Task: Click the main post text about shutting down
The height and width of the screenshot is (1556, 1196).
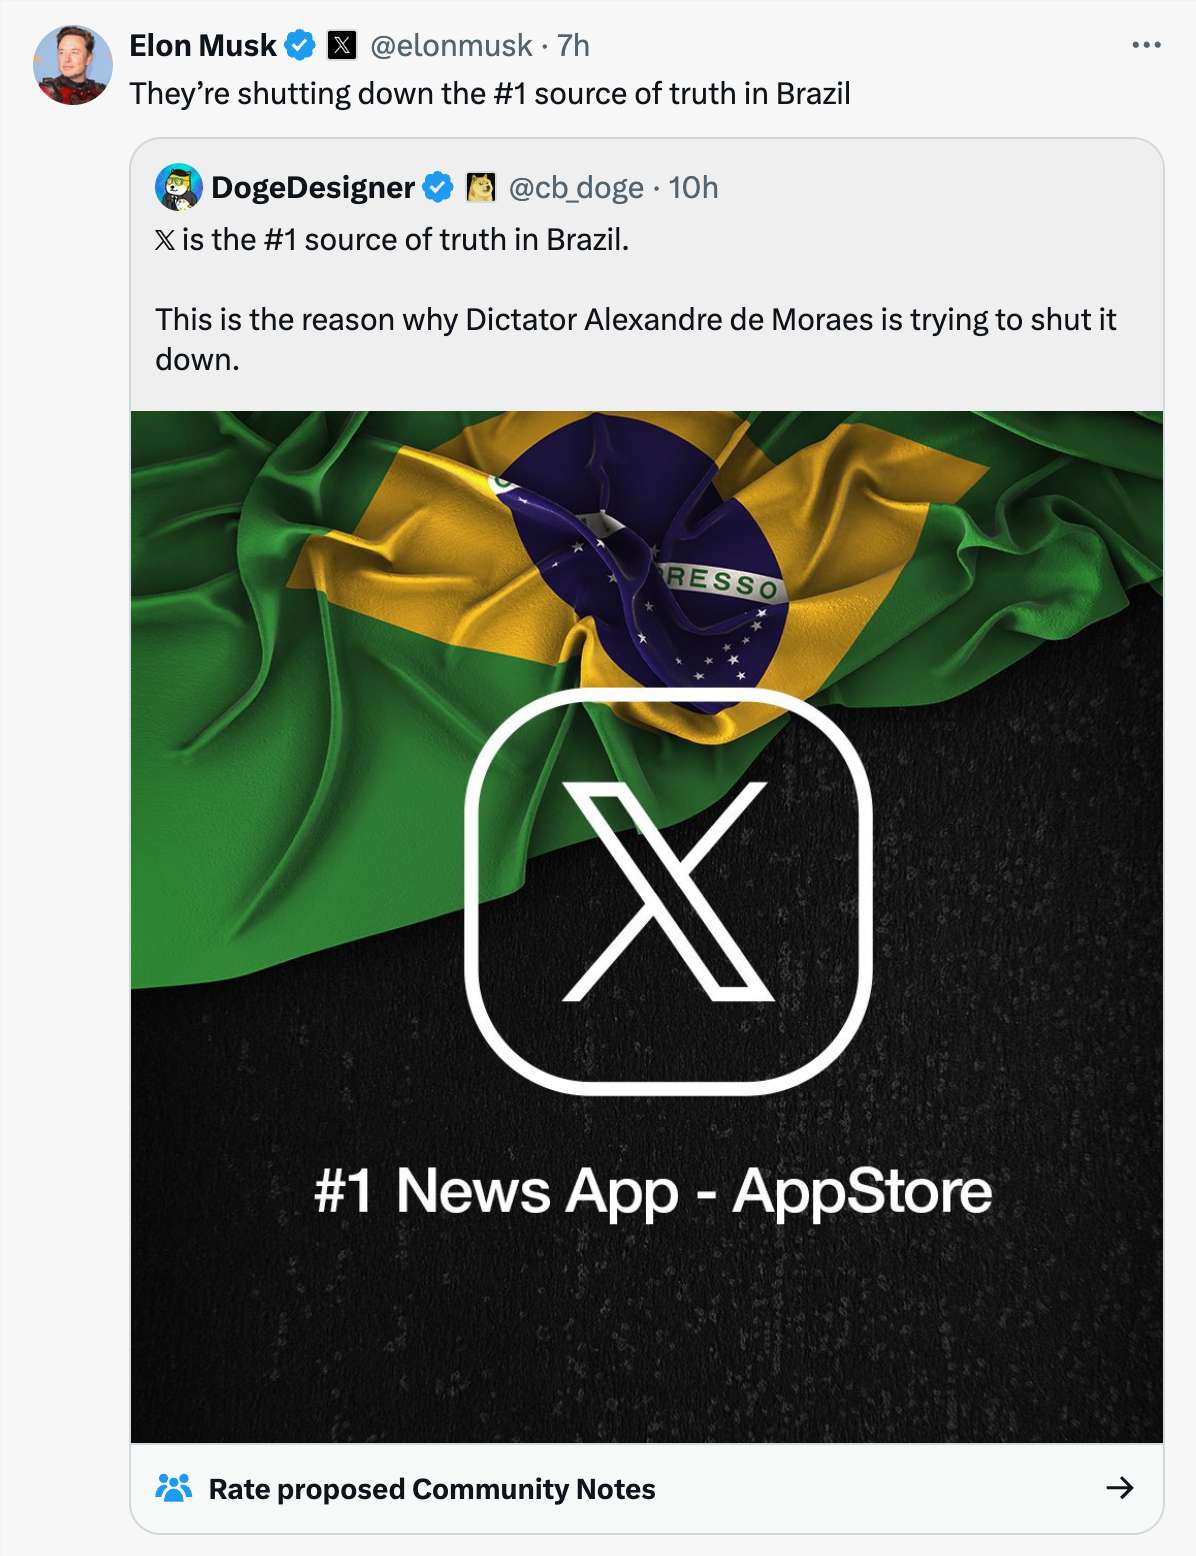Action: tap(490, 93)
